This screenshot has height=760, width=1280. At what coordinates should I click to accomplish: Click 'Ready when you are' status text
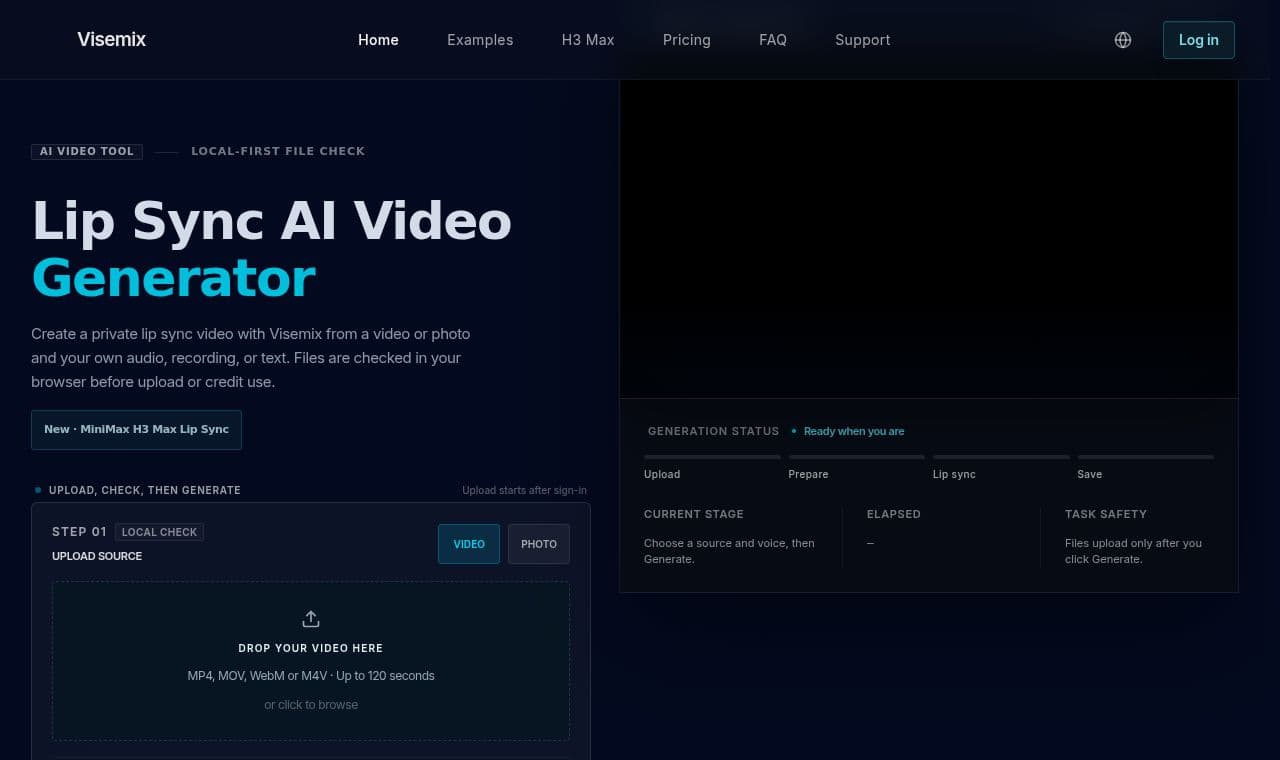pyautogui.click(x=854, y=431)
